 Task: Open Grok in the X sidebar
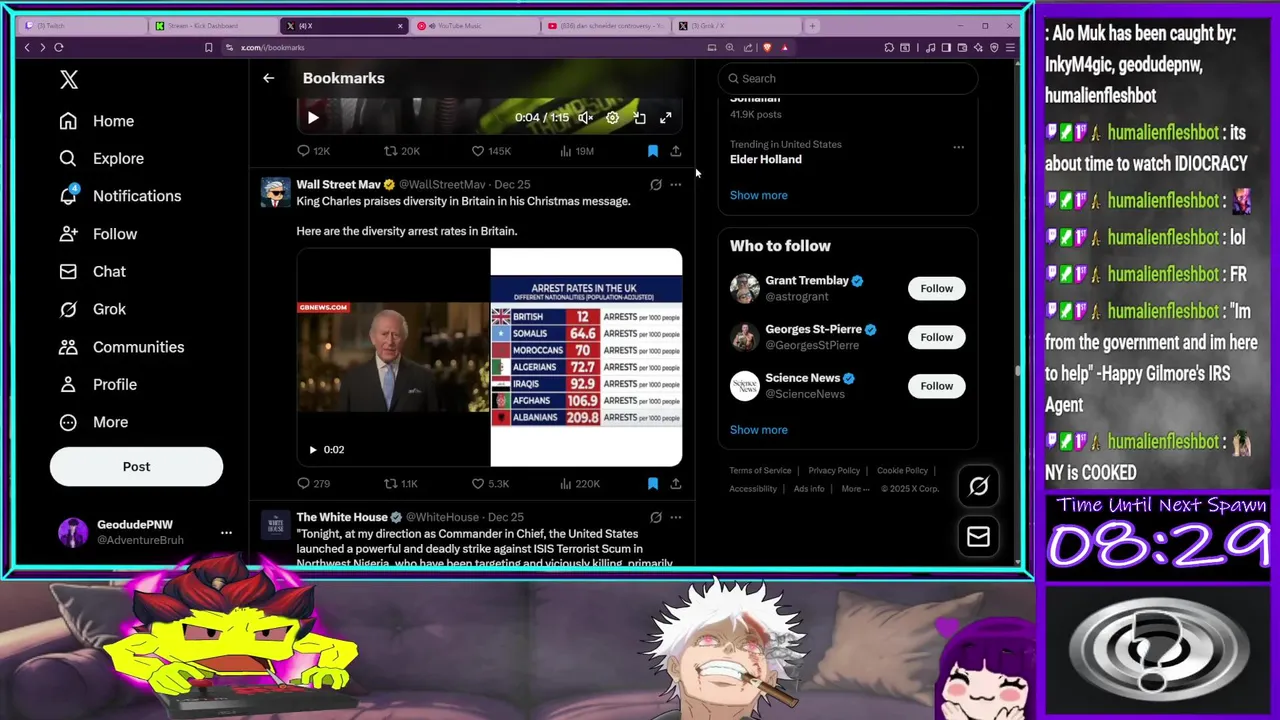click(92, 309)
